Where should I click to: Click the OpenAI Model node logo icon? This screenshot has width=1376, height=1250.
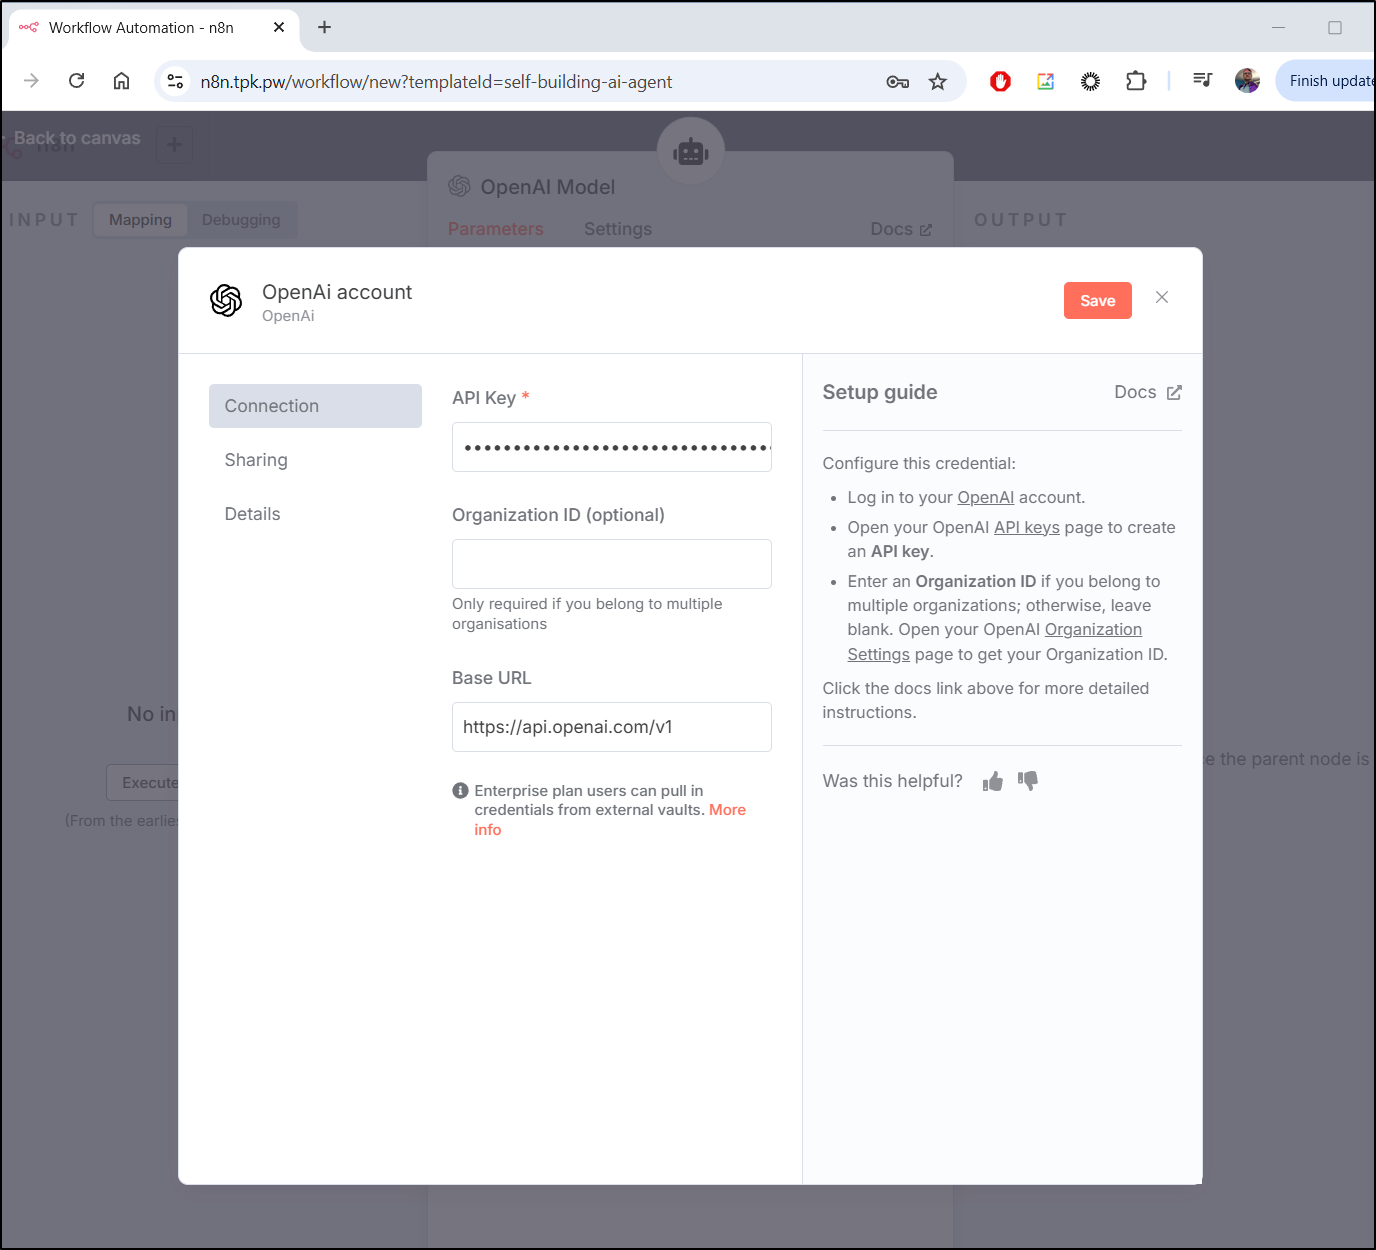pyautogui.click(x=460, y=186)
